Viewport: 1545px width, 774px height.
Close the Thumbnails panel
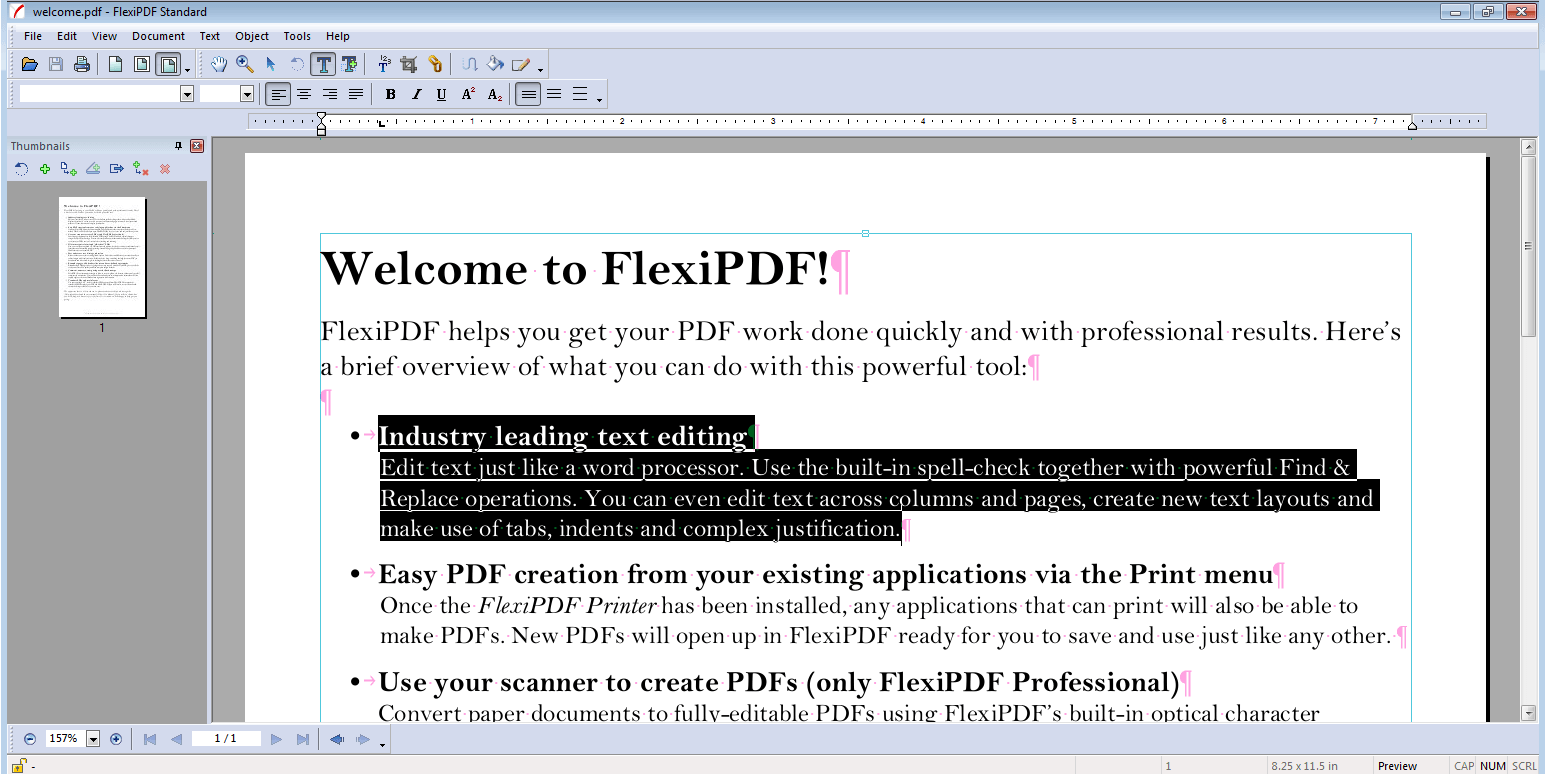coord(197,146)
